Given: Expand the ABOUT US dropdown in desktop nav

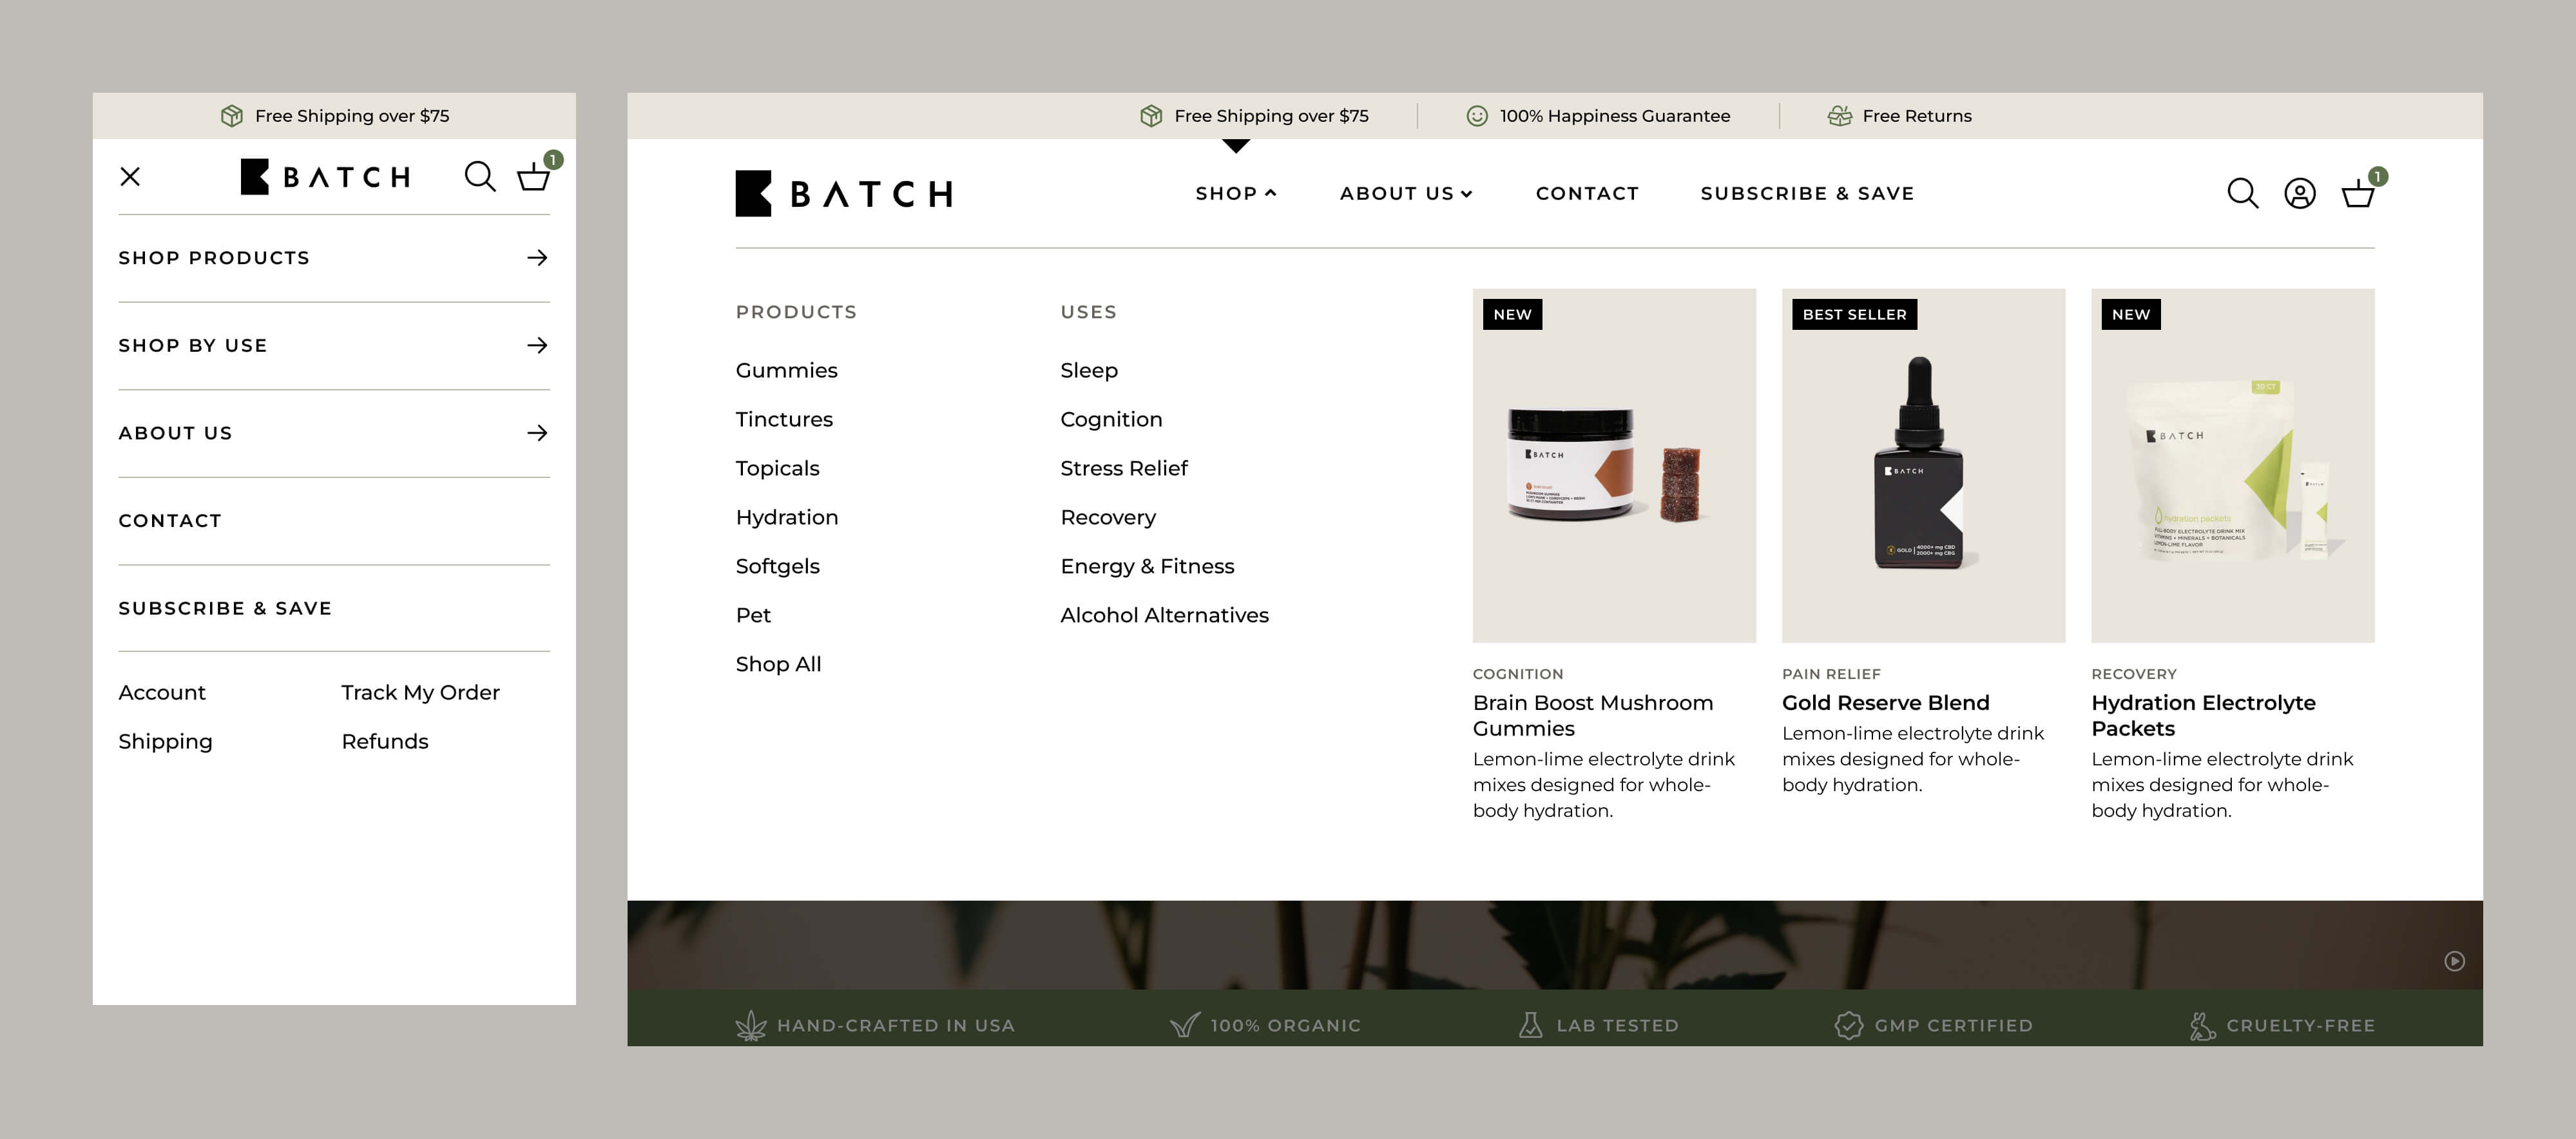Looking at the screenshot, I should (x=1406, y=193).
